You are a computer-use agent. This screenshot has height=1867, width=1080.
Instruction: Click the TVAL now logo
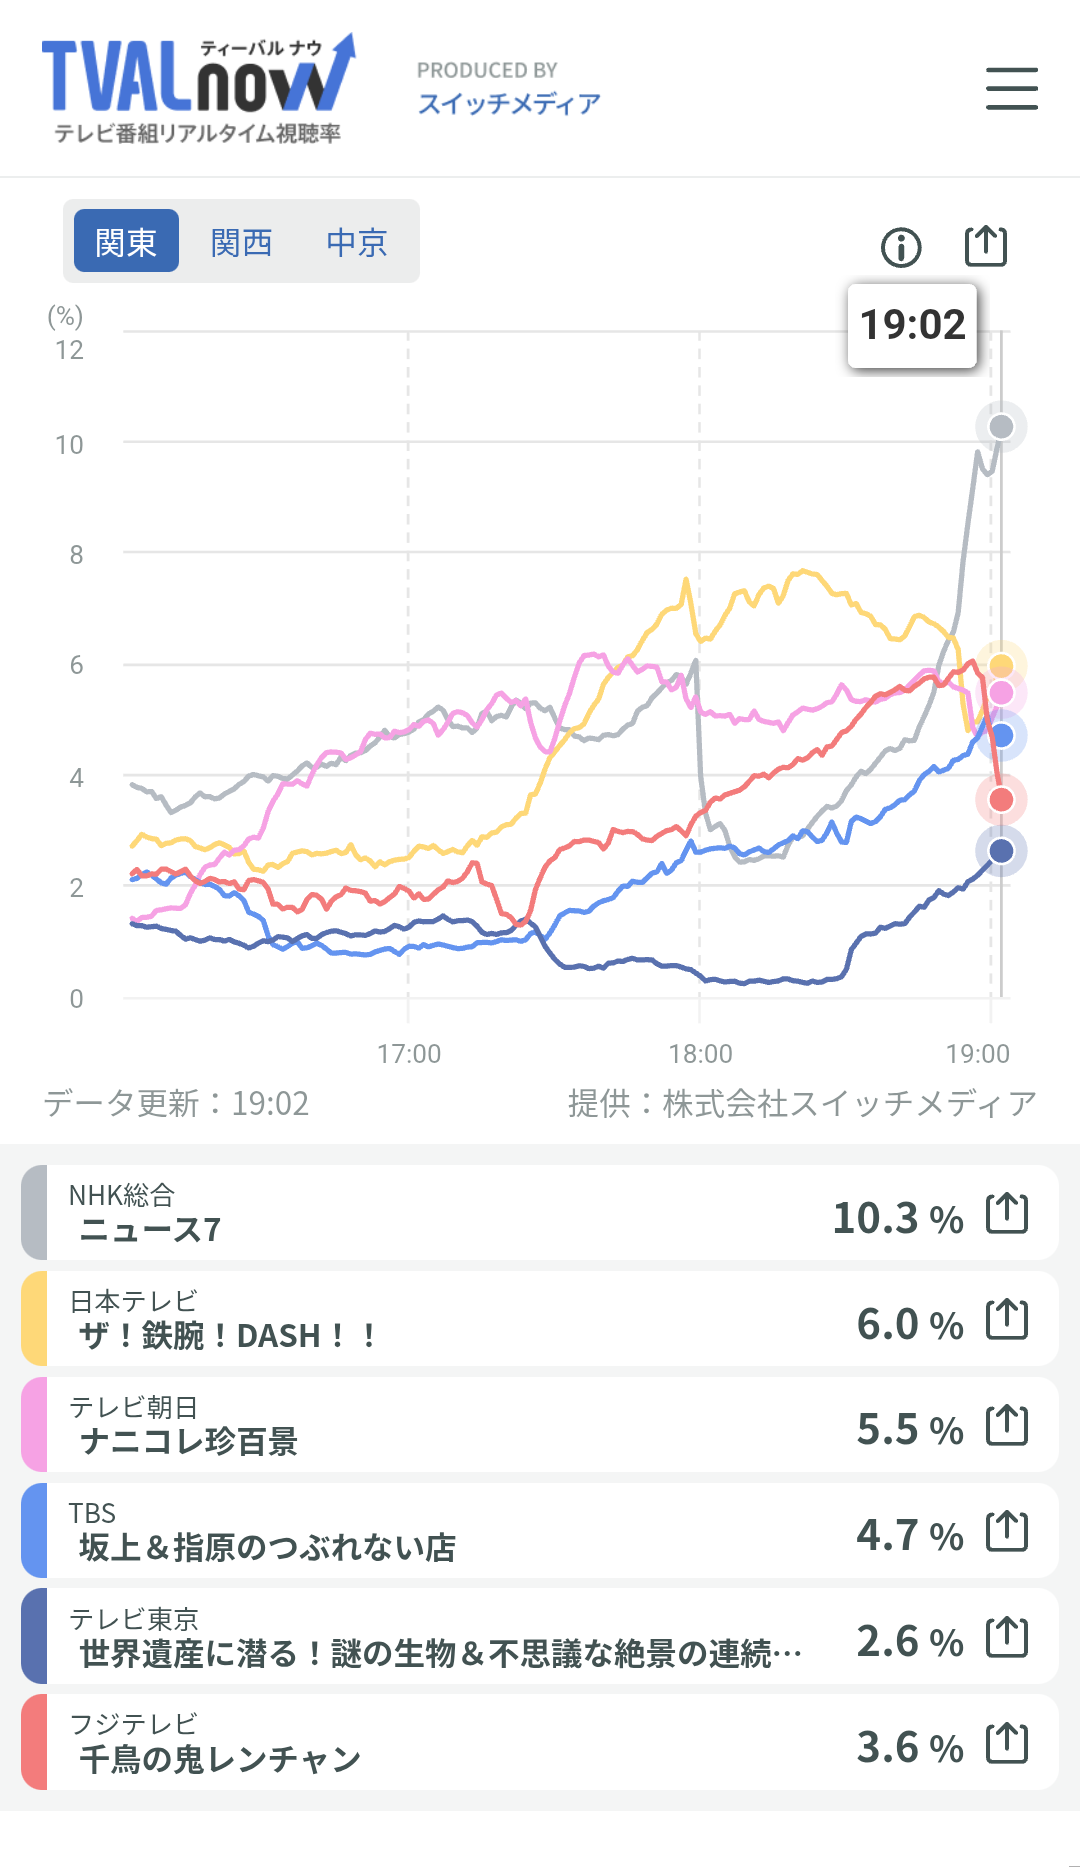pos(199,88)
